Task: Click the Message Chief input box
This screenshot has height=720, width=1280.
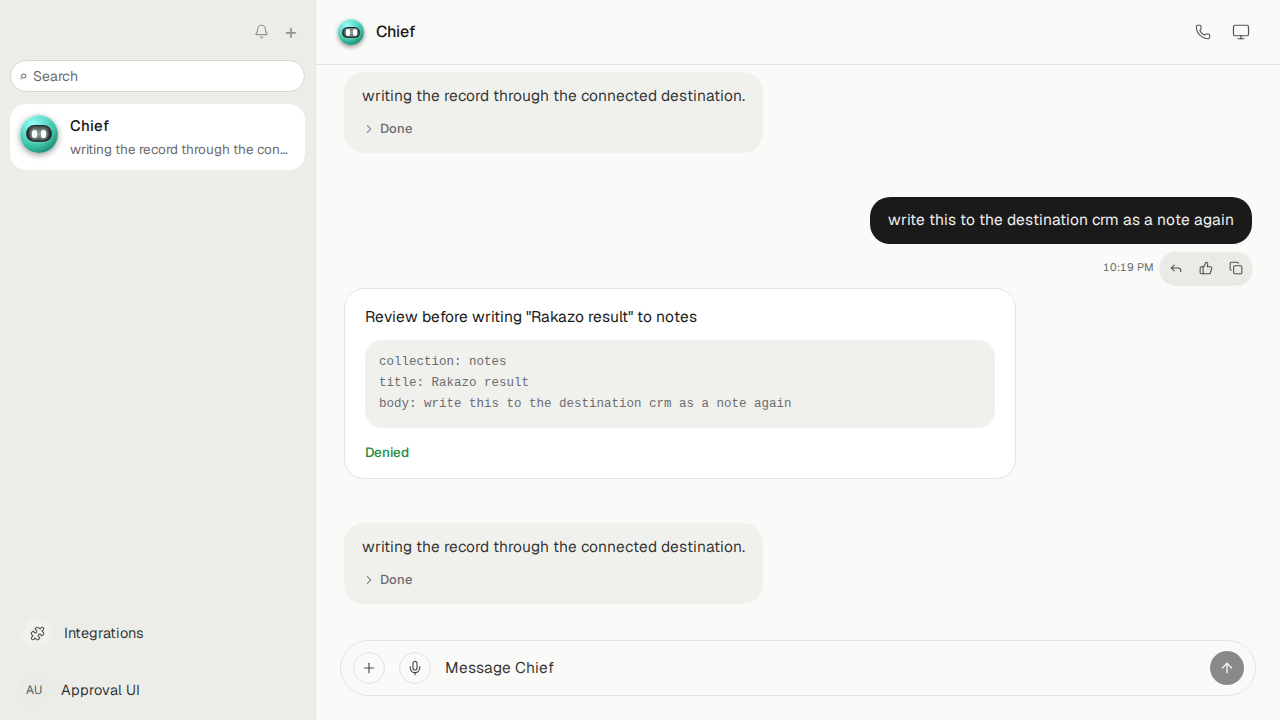Action: point(820,668)
